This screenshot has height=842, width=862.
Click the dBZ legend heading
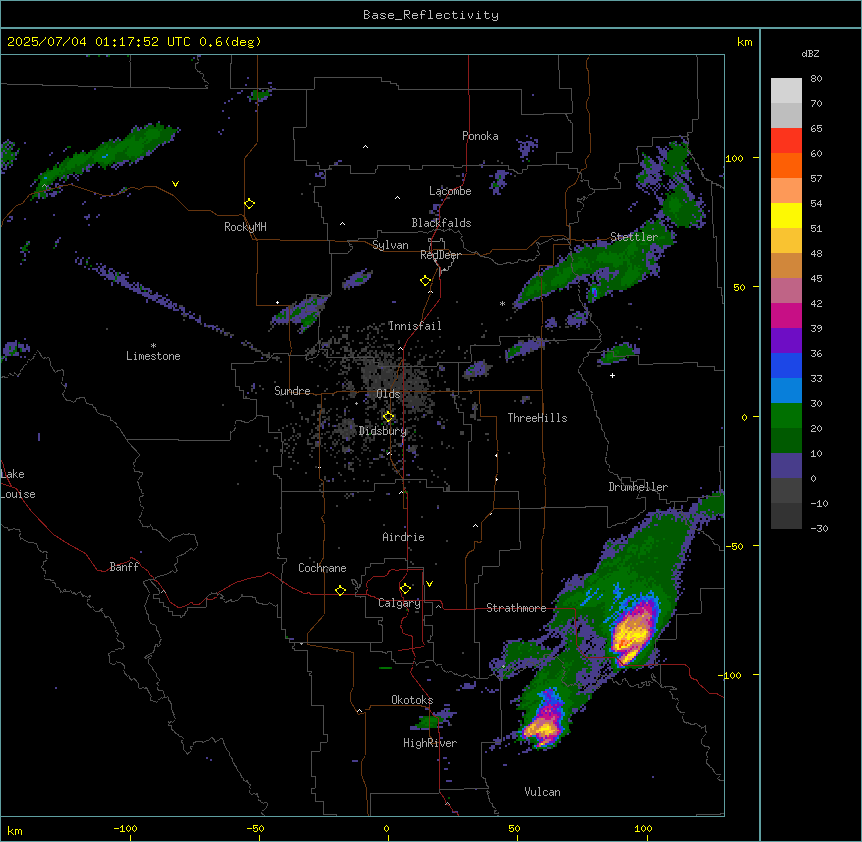pyautogui.click(x=810, y=53)
